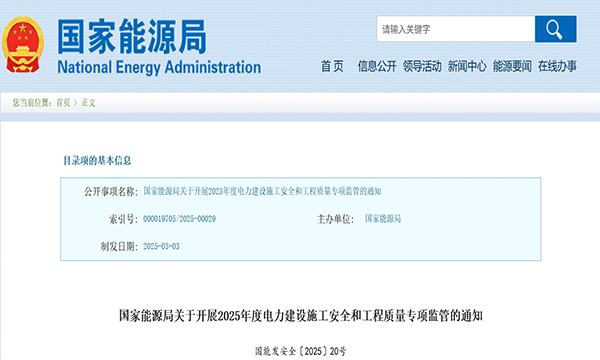600x360 pixels.
Task: Open the 首页 navigation item
Action: [332, 66]
